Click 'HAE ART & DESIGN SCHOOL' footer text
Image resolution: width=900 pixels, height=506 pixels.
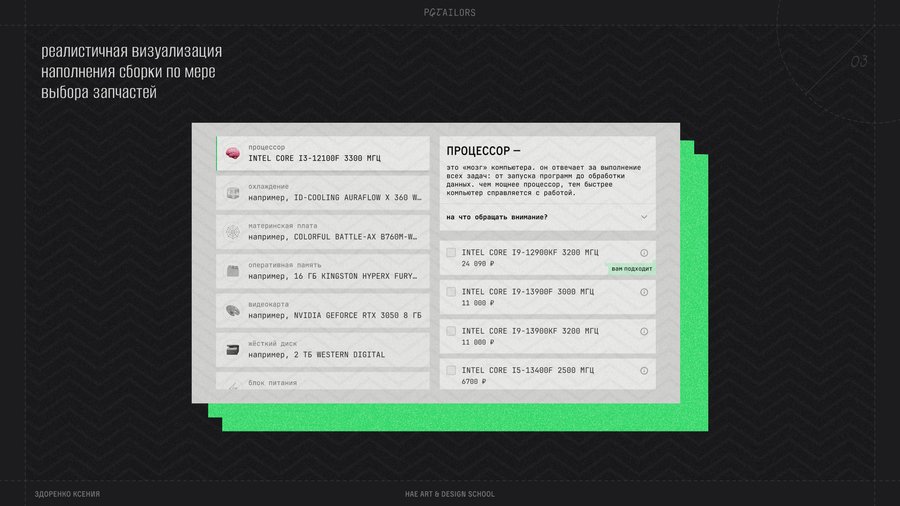point(449,494)
